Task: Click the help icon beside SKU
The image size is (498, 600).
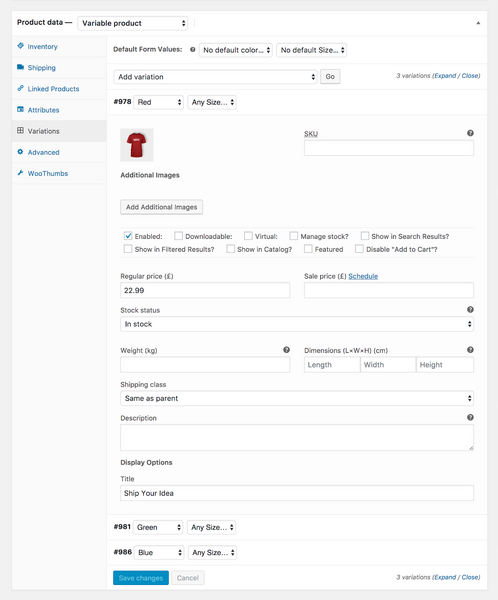Action: tap(470, 133)
